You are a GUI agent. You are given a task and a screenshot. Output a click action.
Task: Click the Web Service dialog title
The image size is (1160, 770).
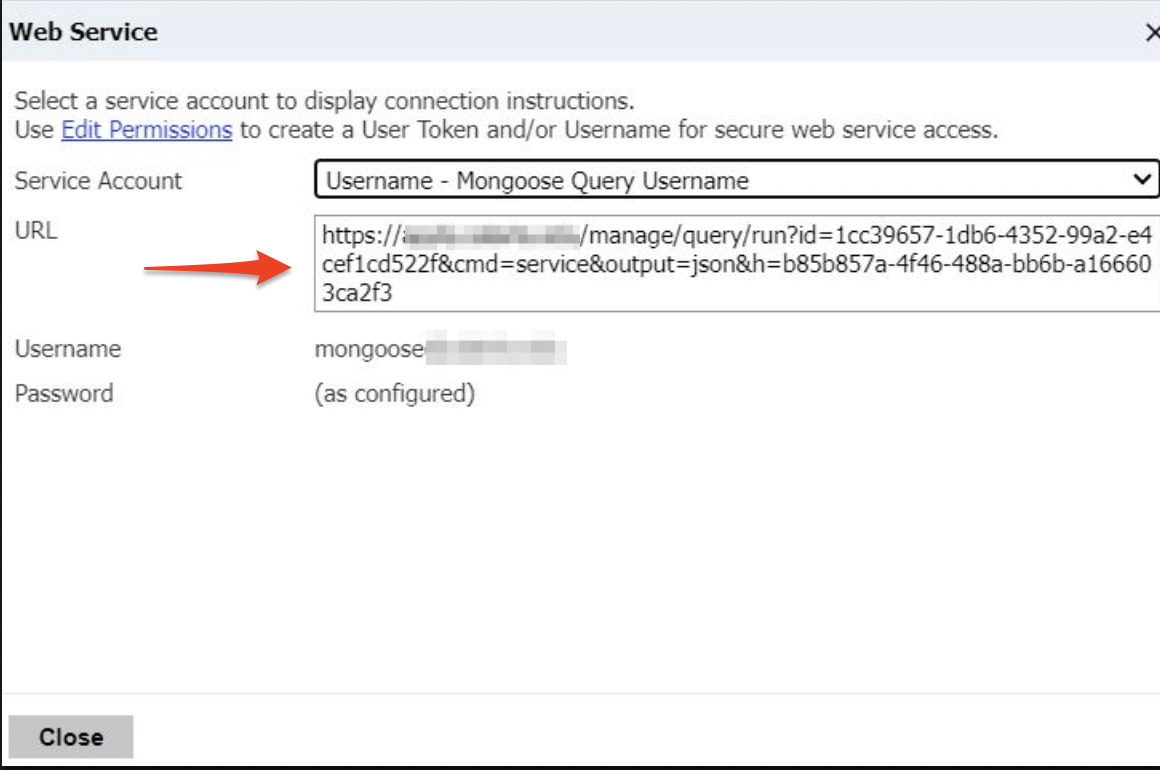point(83,32)
